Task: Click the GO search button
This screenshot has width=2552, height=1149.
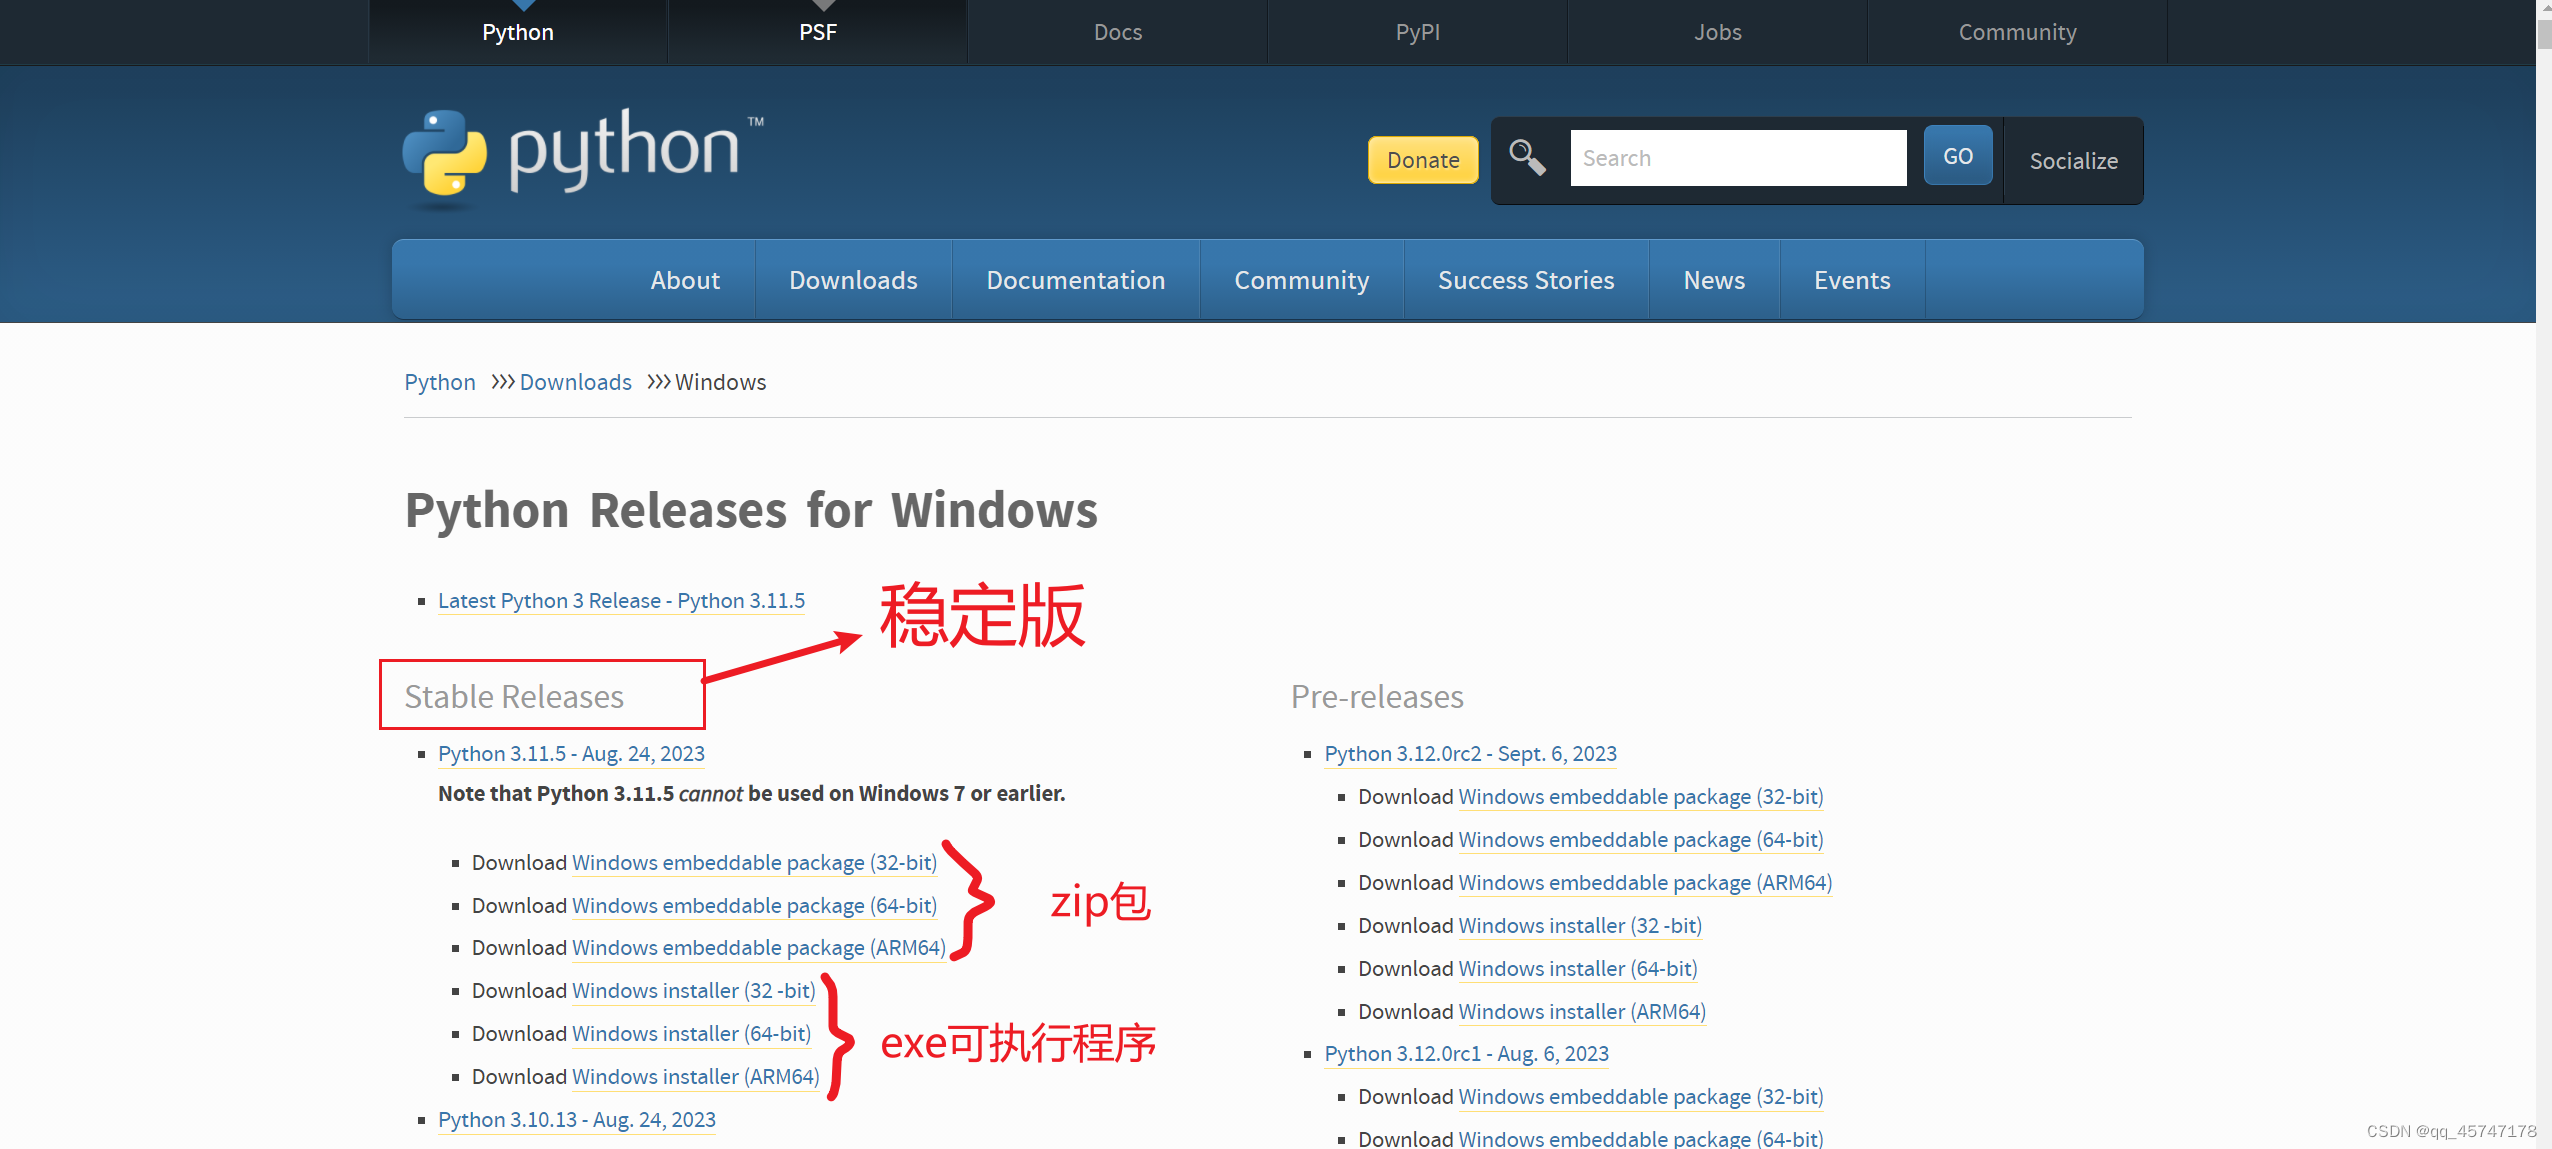Action: (x=1957, y=156)
